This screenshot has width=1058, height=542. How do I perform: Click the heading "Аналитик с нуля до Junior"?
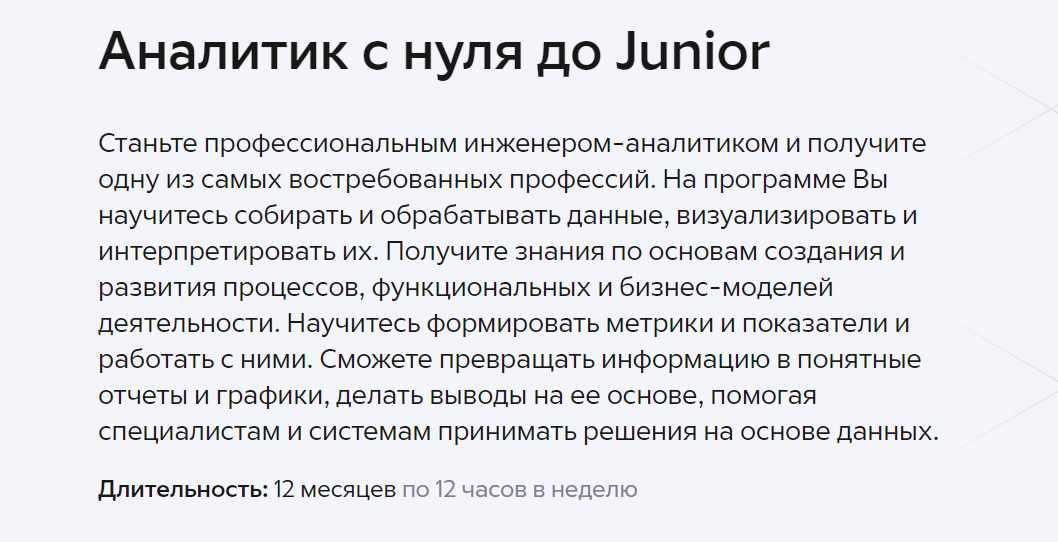(434, 54)
